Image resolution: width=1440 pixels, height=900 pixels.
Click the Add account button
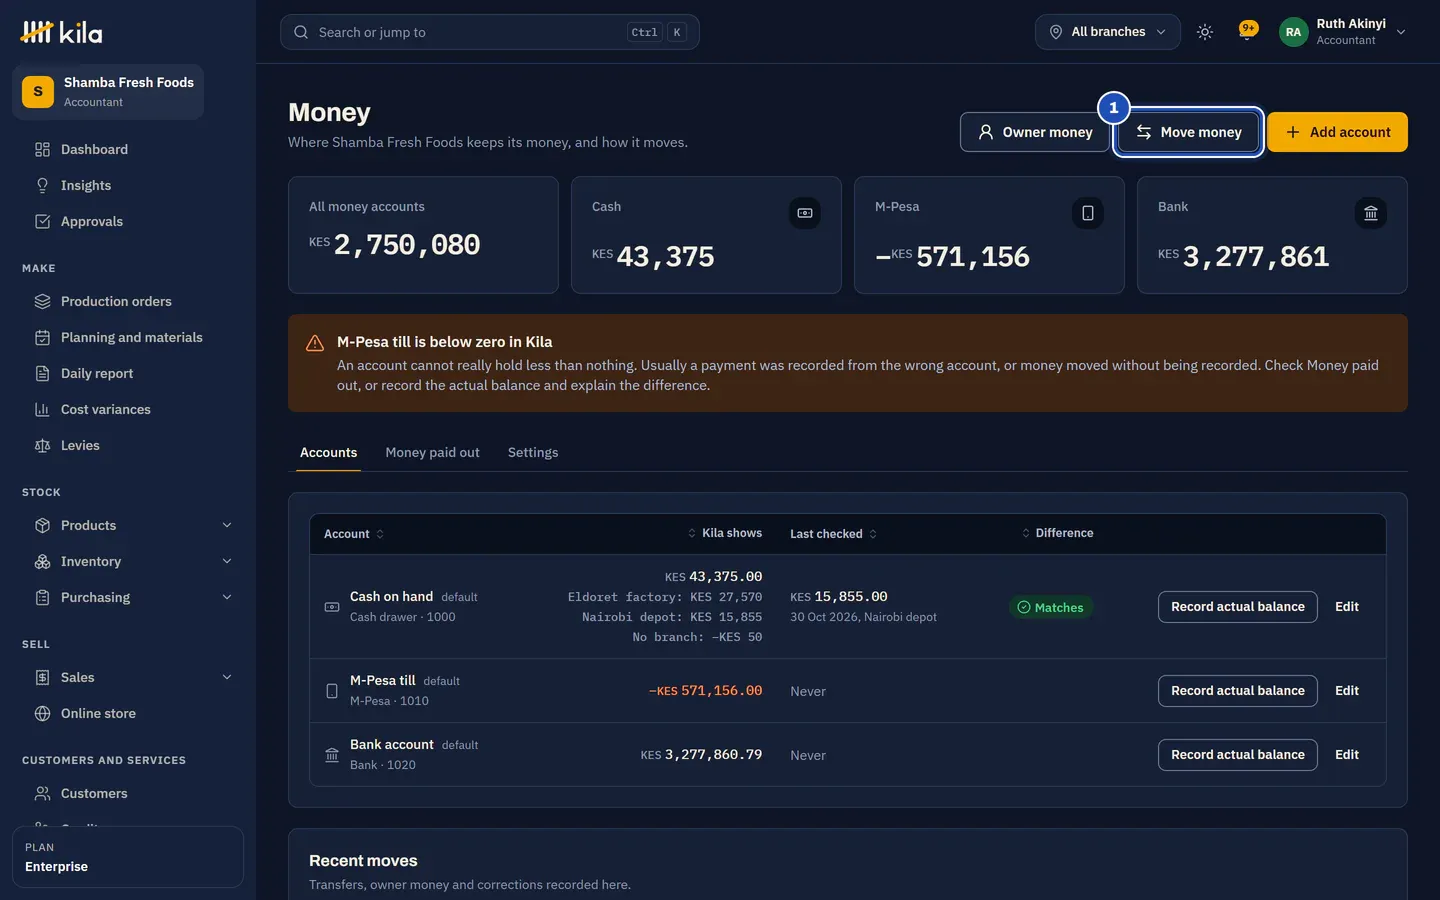pyautogui.click(x=1337, y=132)
